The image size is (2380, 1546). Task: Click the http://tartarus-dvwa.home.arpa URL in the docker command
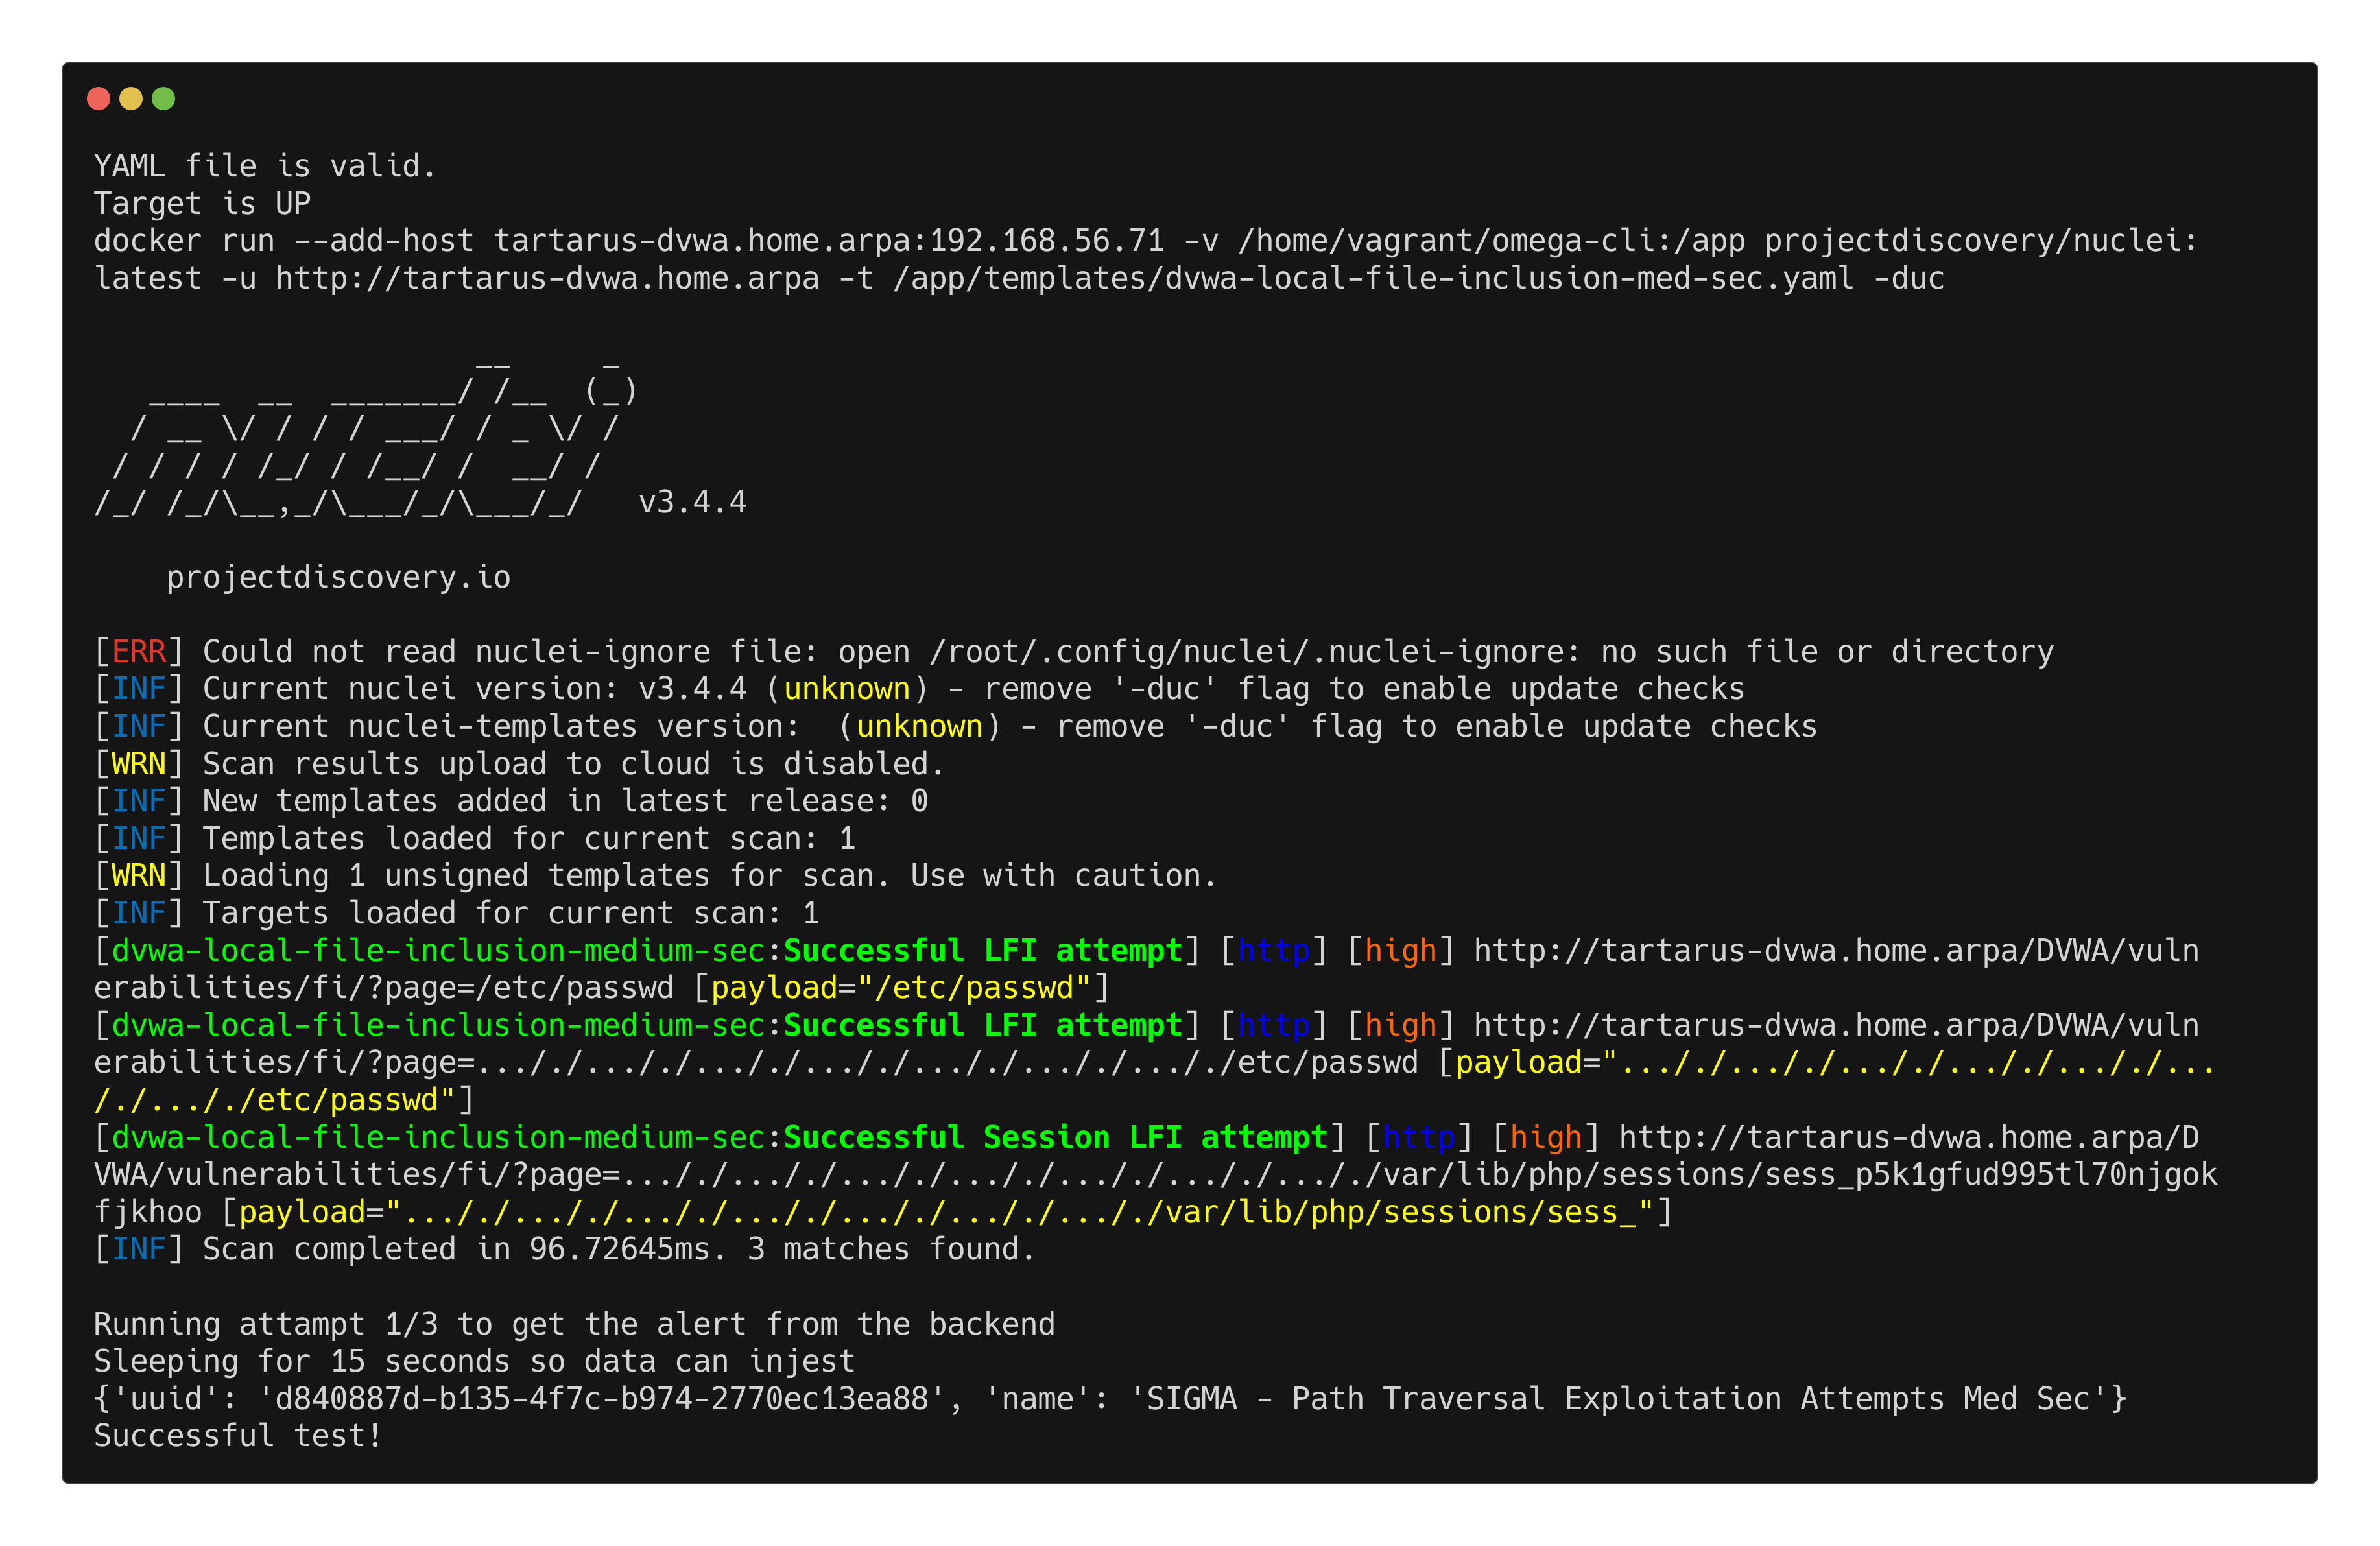(547, 278)
